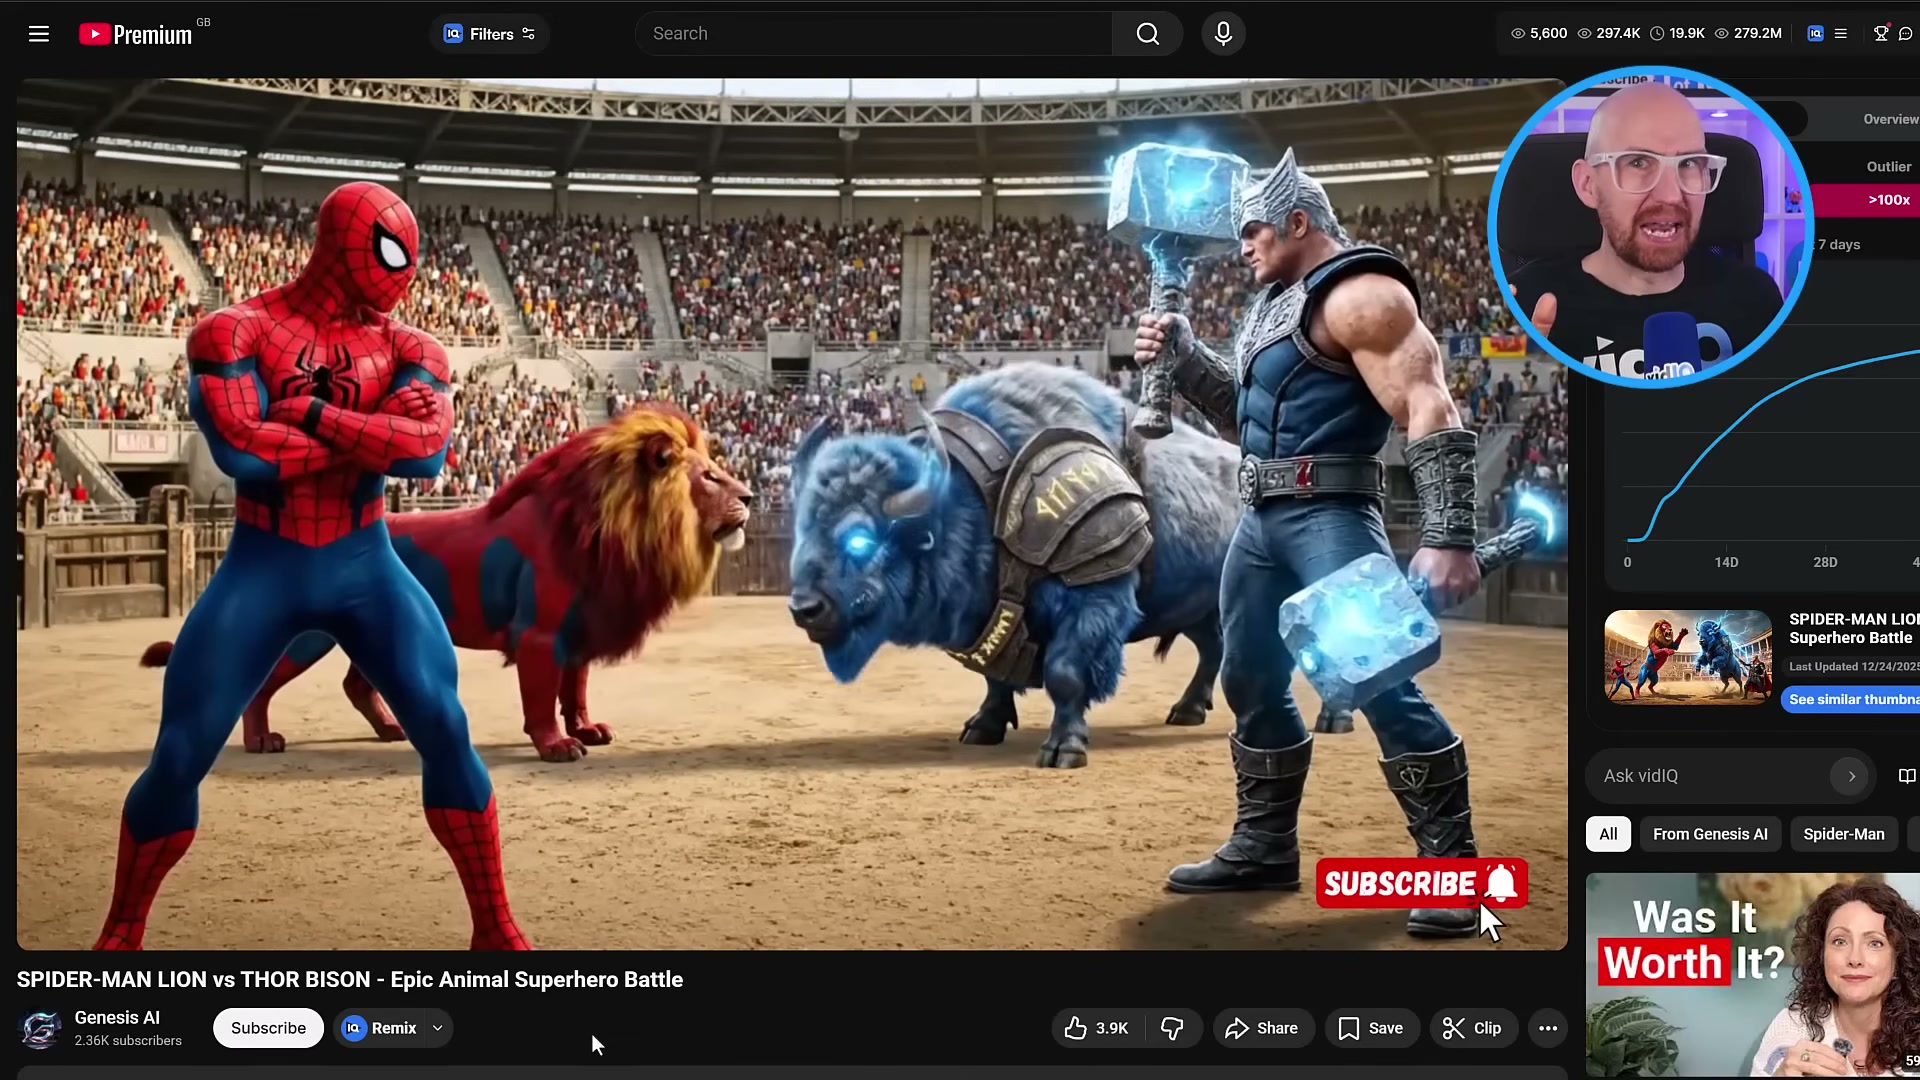
Task: Submit the Ask vidIQ arrow button
Action: pyautogui.click(x=1851, y=776)
